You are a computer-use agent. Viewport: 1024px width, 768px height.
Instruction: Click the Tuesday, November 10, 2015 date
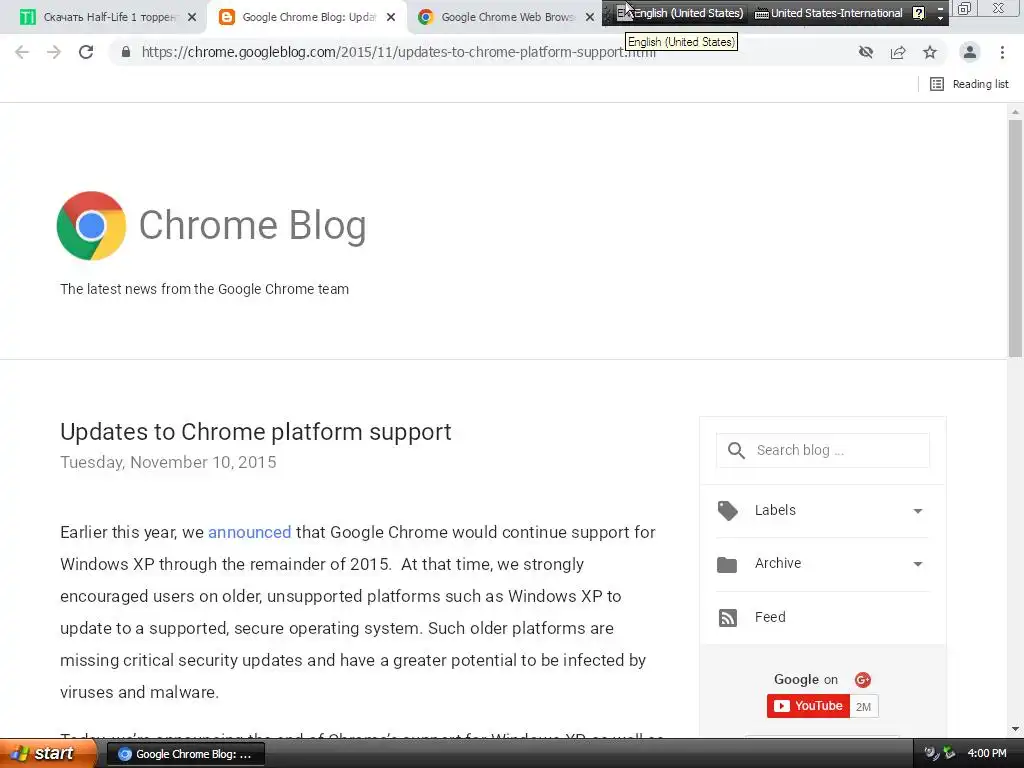pyautogui.click(x=168, y=462)
